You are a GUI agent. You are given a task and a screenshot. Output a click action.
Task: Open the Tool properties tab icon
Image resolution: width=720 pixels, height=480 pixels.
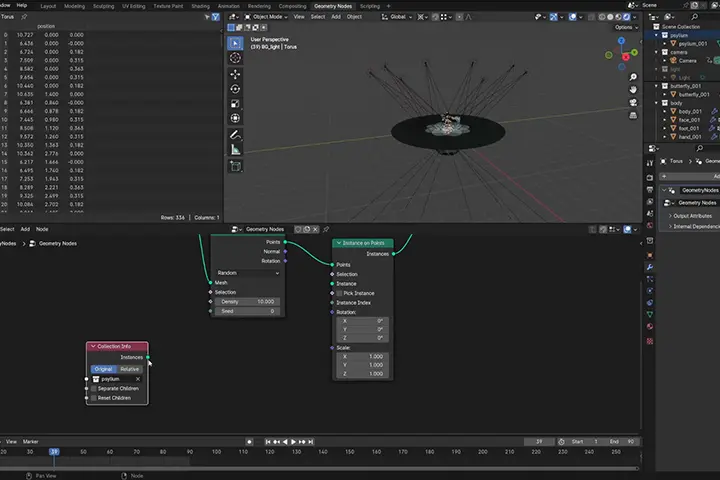pyautogui.click(x=650, y=164)
